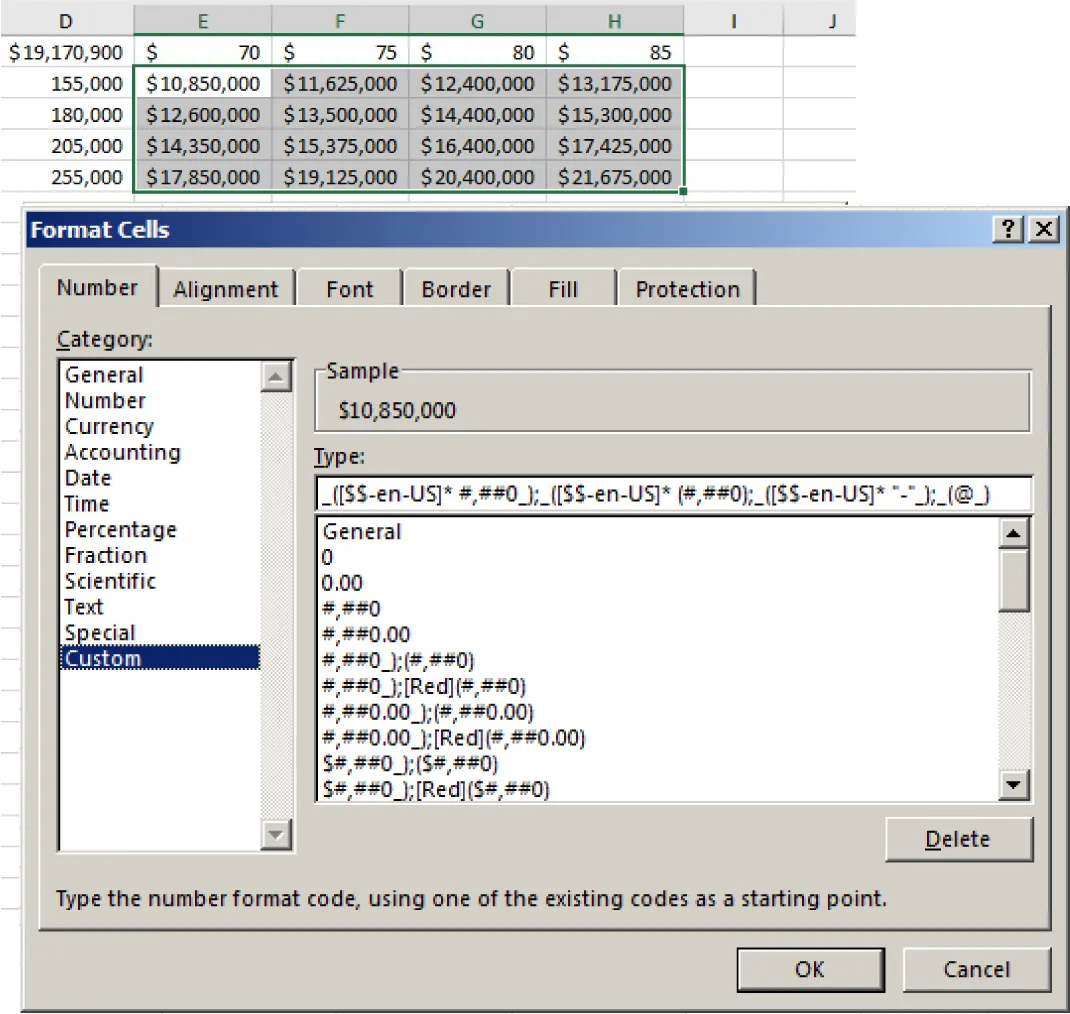Image resolution: width=1070 pixels, height=1014 pixels.
Task: Select Currency in the Category list
Action: pos(108,426)
